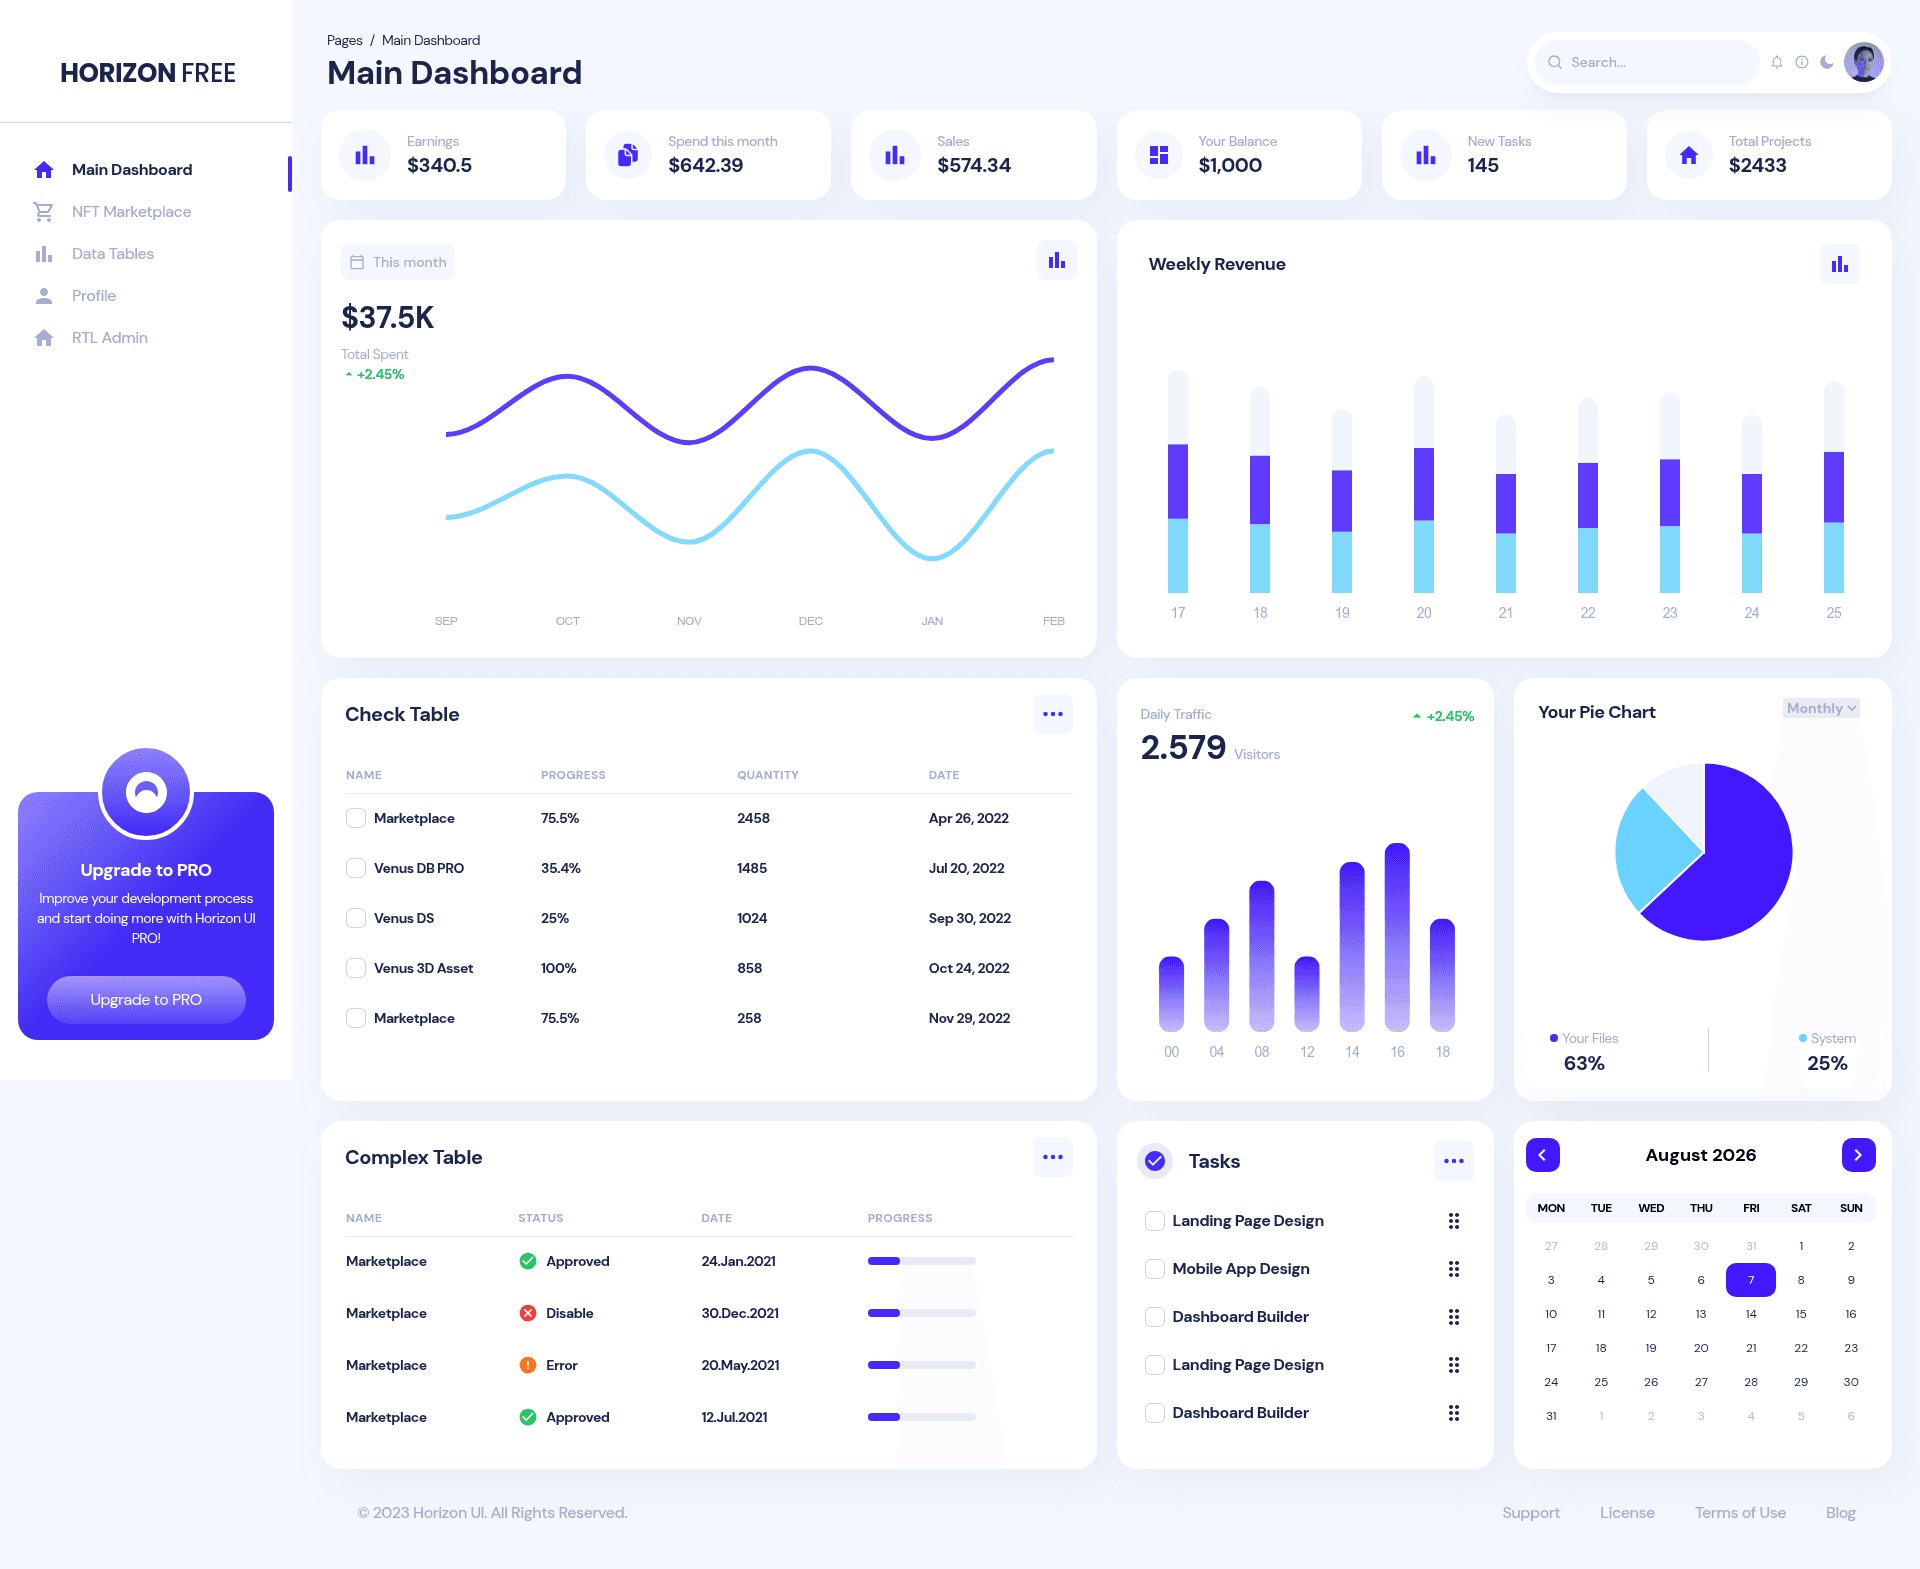This screenshot has width=1920, height=1569.
Task: Open Data Tables sidebar item
Action: pyautogui.click(x=112, y=254)
